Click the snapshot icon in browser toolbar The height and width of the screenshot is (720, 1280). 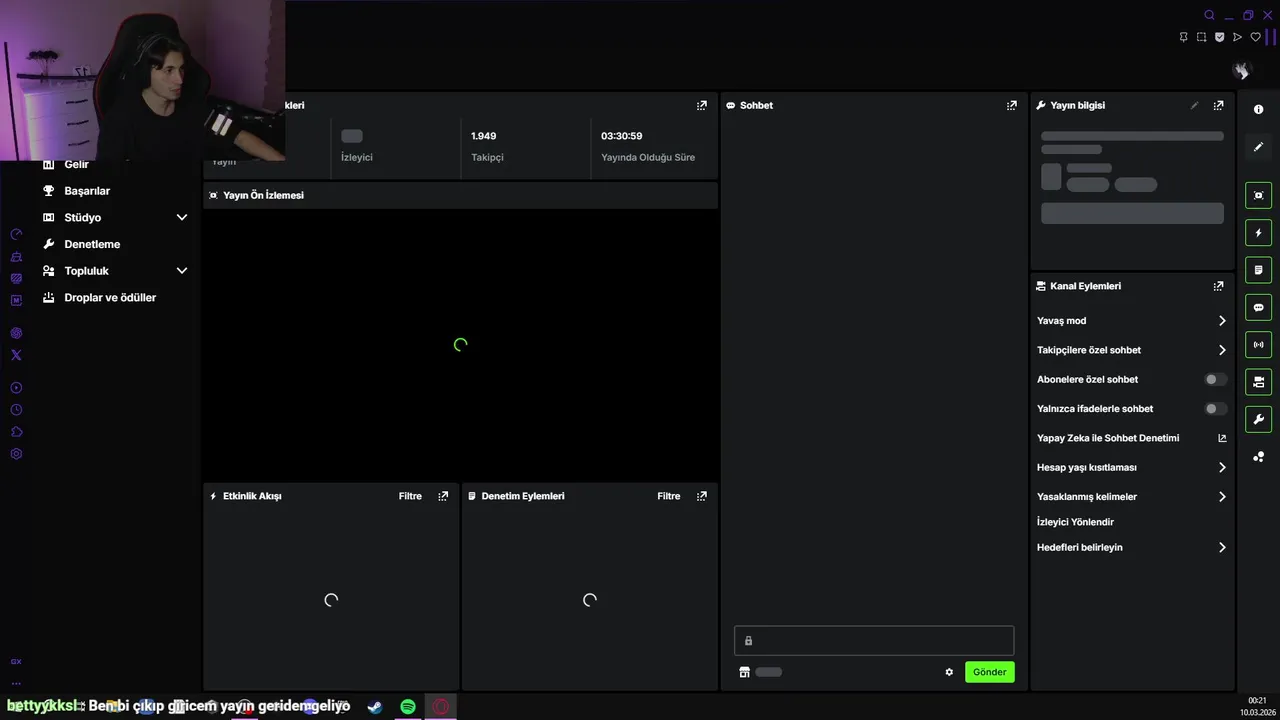[x=1201, y=37]
